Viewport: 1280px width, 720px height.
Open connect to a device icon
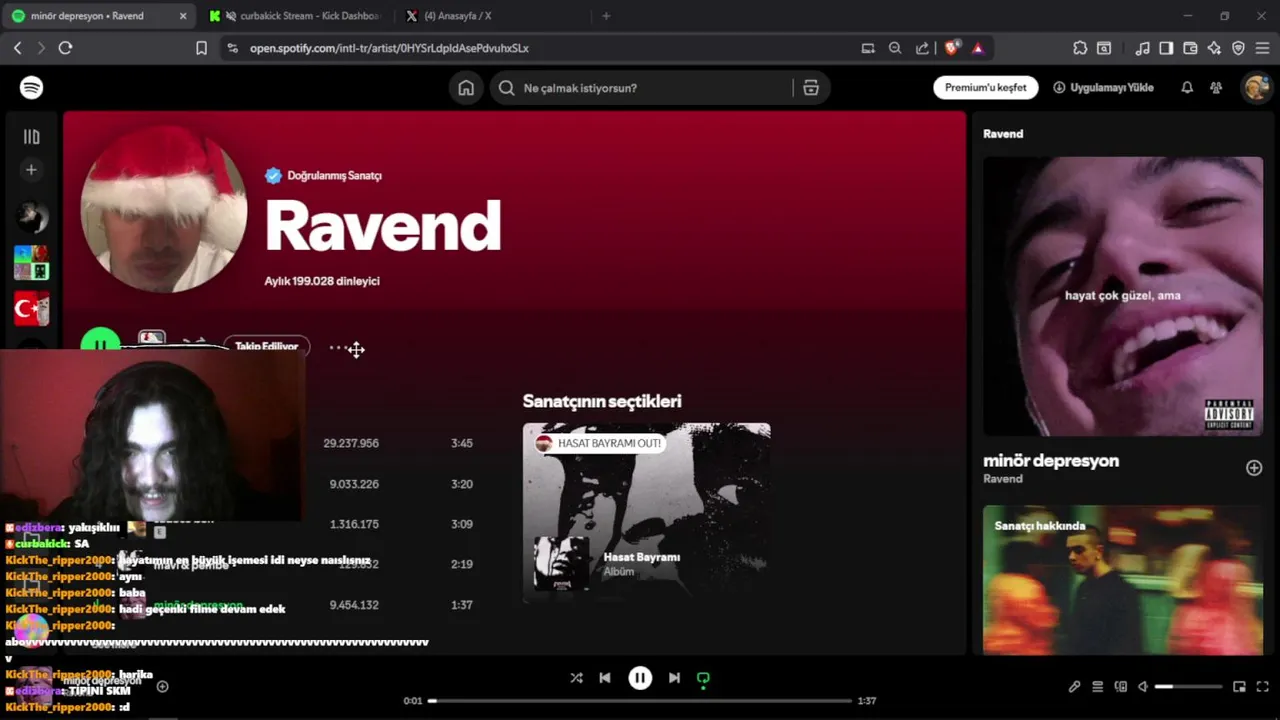1120,687
